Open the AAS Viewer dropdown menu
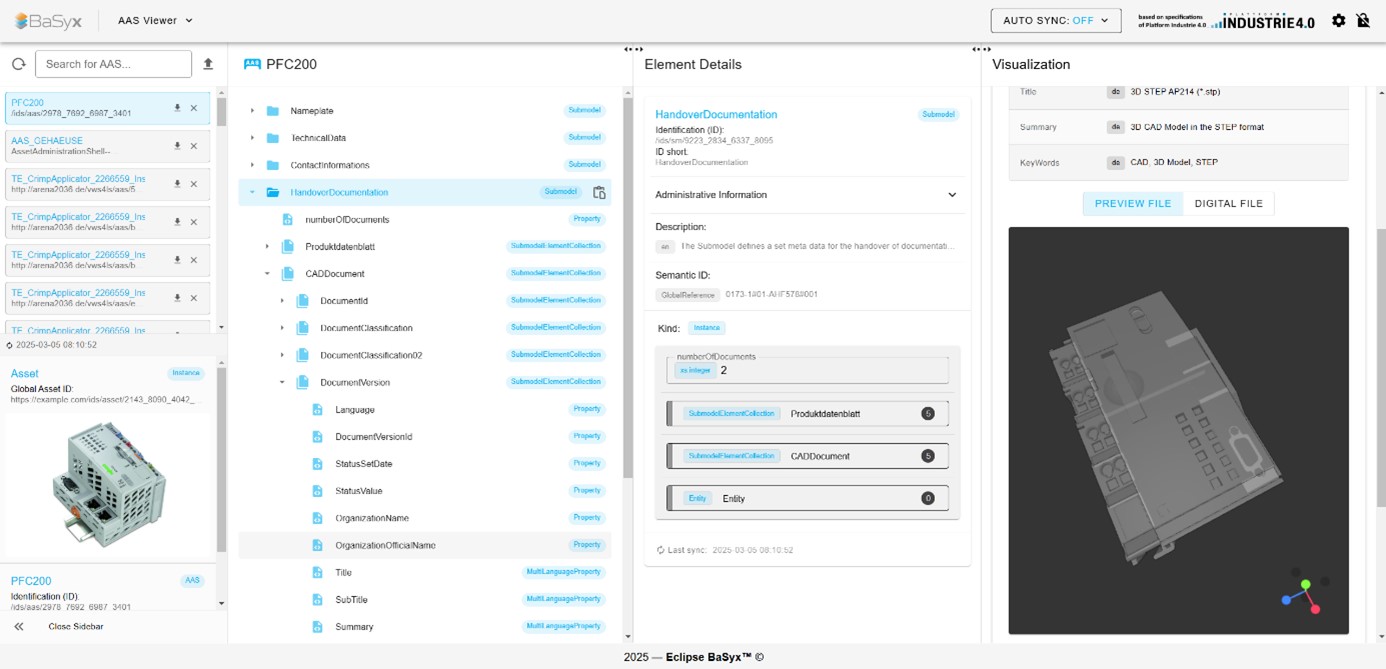The width and height of the screenshot is (1386, 669). click(155, 20)
